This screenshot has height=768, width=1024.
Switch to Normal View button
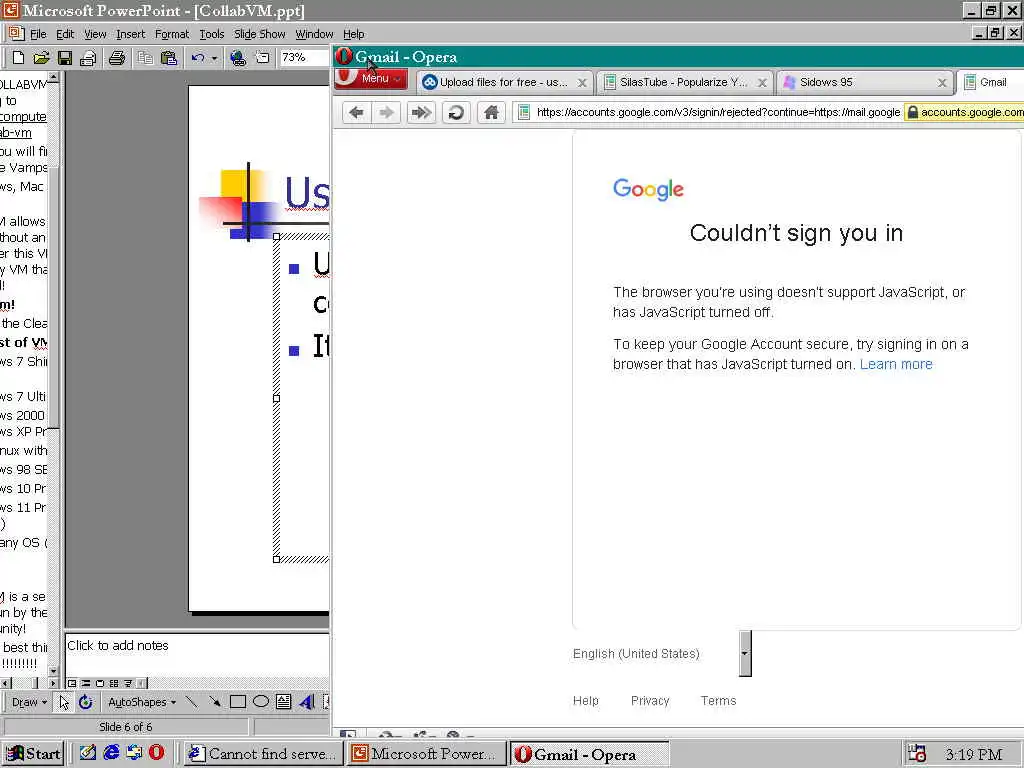click(72, 683)
